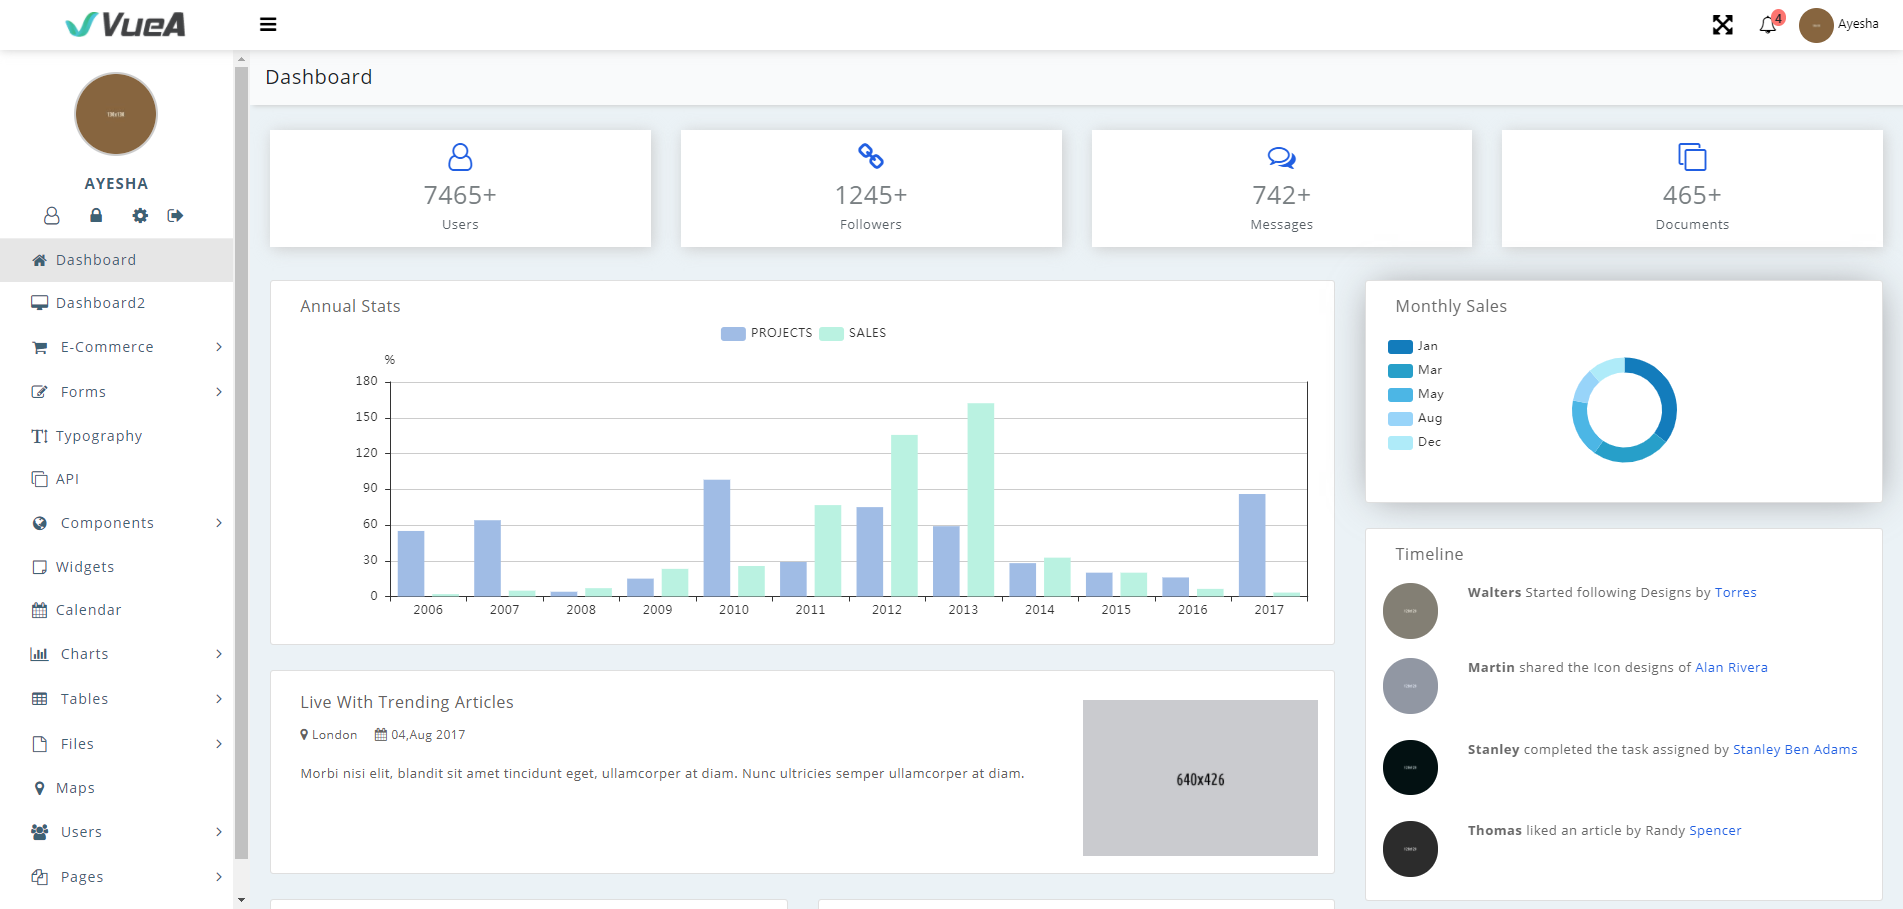
Task: Open the sidebar settings gear icon
Action: click(140, 215)
